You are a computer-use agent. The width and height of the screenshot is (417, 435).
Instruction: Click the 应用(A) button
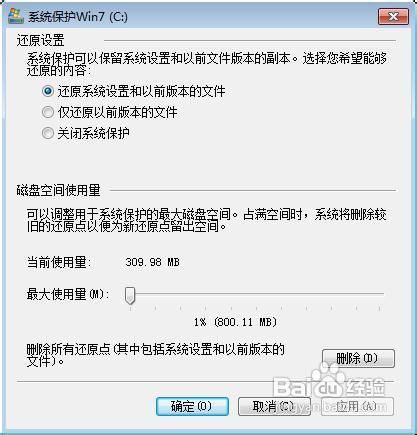pos(357,406)
